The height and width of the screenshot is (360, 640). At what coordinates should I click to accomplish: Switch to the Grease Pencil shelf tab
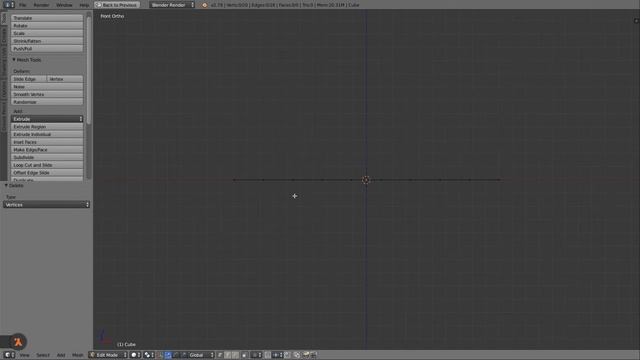click(x=4, y=117)
